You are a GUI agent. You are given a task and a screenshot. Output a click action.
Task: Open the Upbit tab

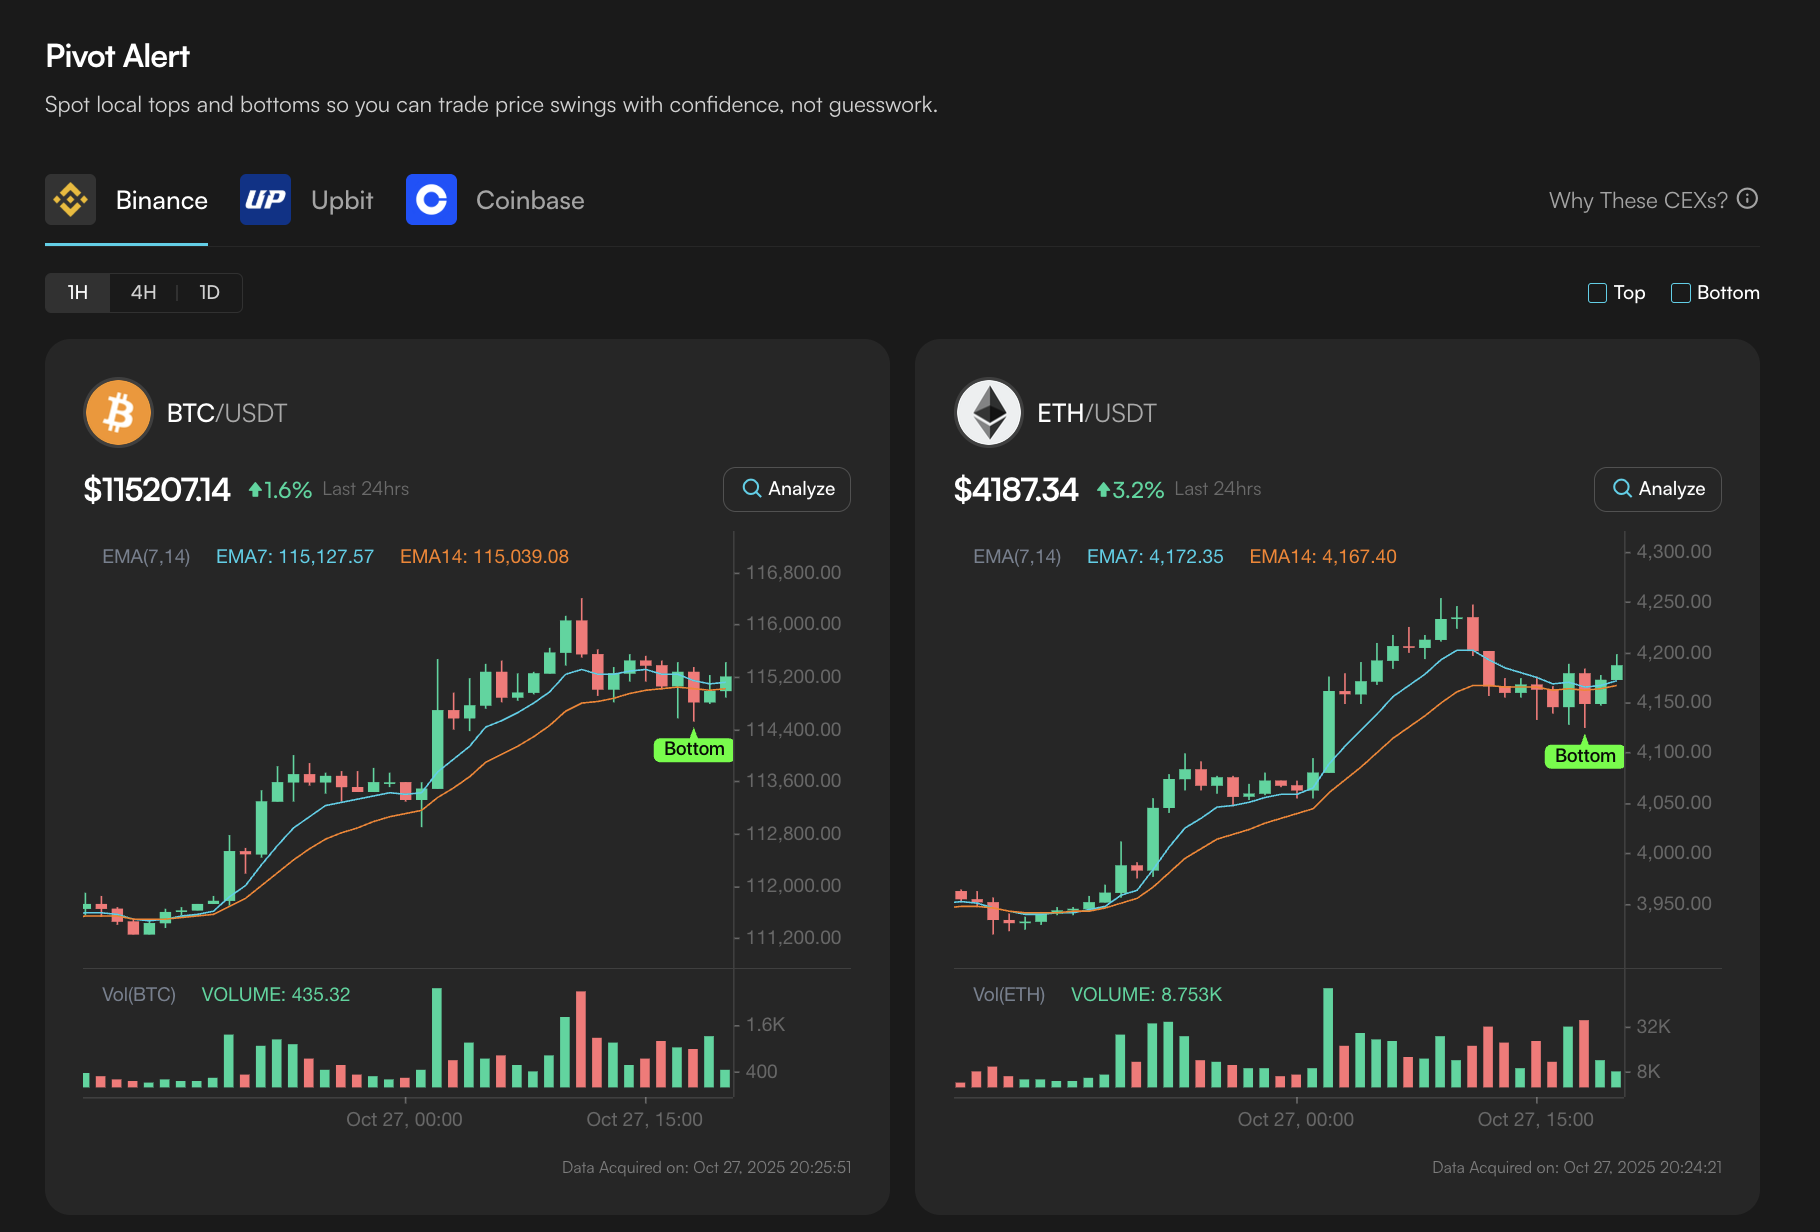pyautogui.click(x=307, y=200)
